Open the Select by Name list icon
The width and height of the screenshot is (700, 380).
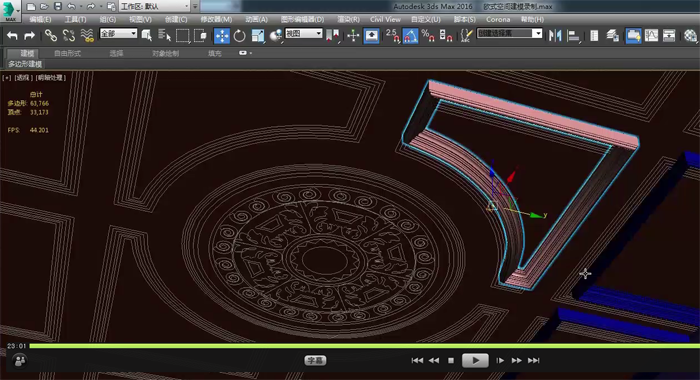[x=165, y=35]
